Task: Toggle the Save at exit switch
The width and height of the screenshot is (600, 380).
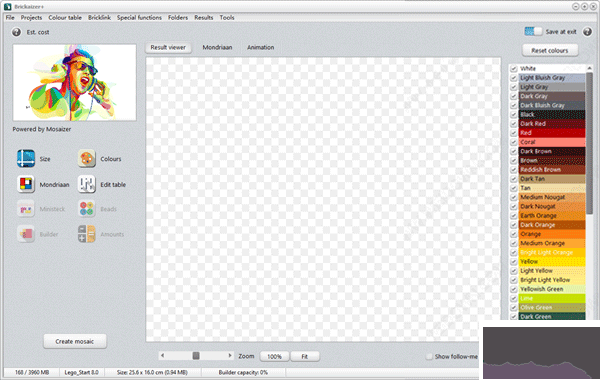Action: [533, 31]
